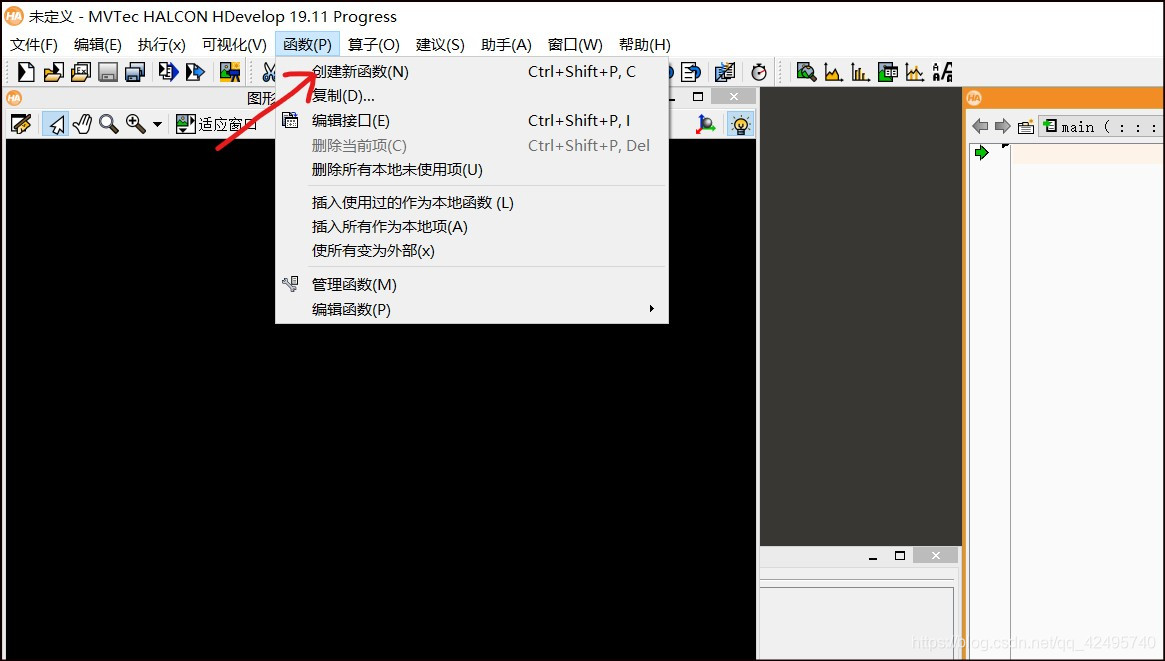Choose 使所有变为外部(x) entry
This screenshot has width=1165, height=661.
pos(472,250)
